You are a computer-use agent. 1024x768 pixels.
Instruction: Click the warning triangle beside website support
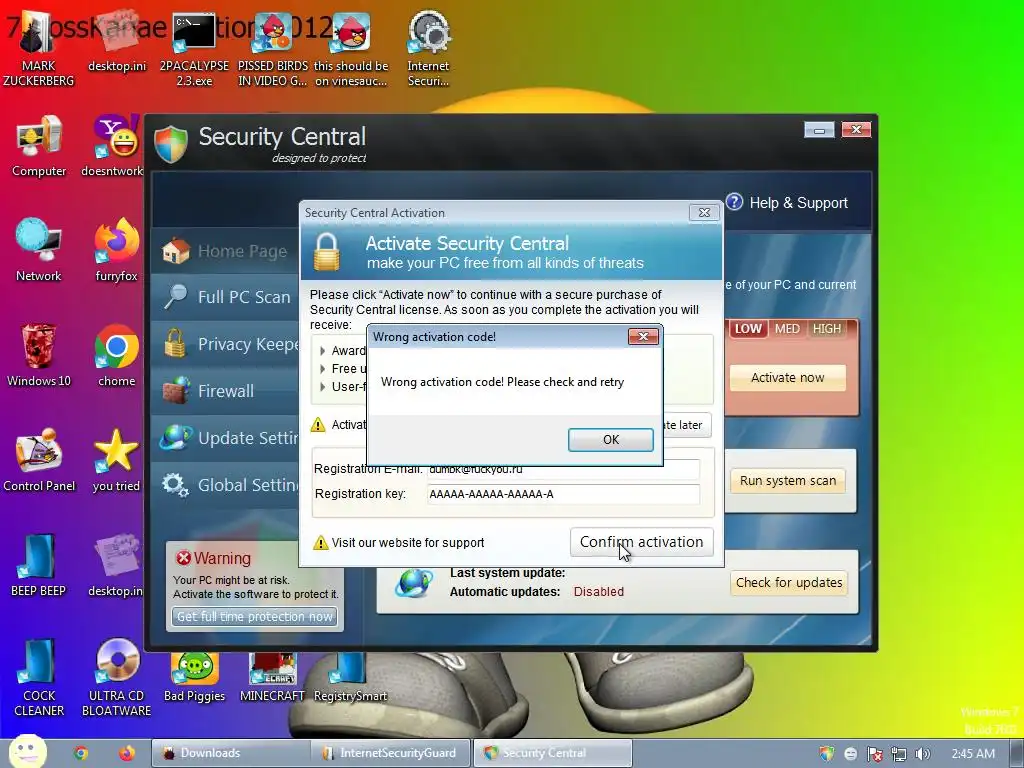tap(320, 543)
